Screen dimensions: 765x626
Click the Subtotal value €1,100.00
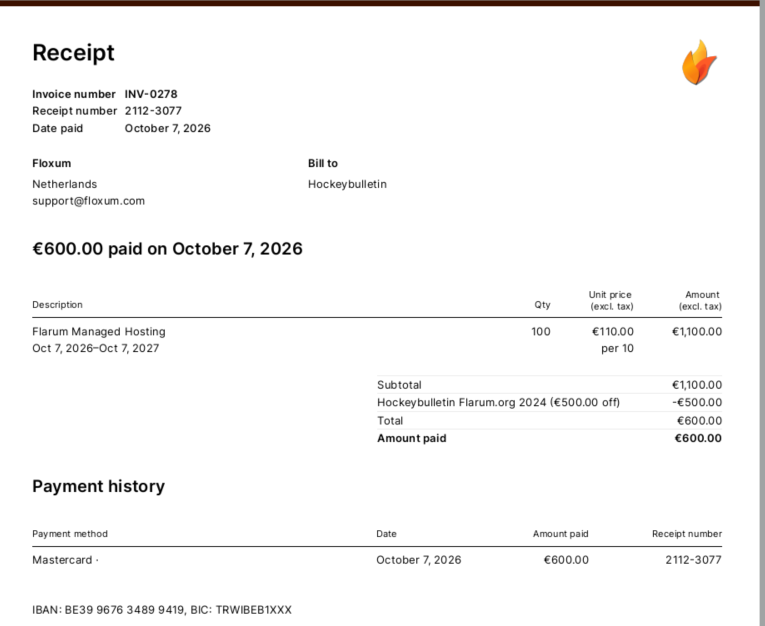697,385
